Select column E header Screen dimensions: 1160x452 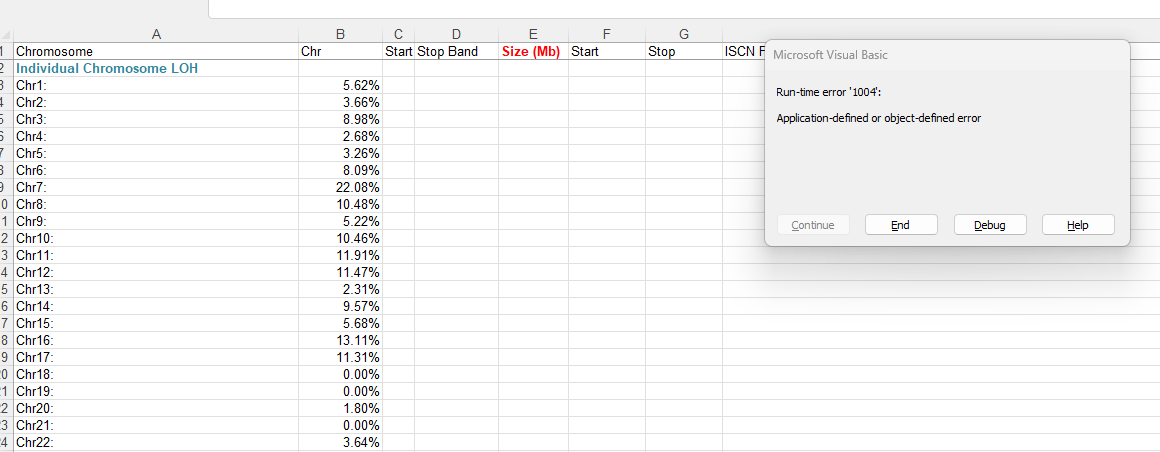click(x=533, y=34)
